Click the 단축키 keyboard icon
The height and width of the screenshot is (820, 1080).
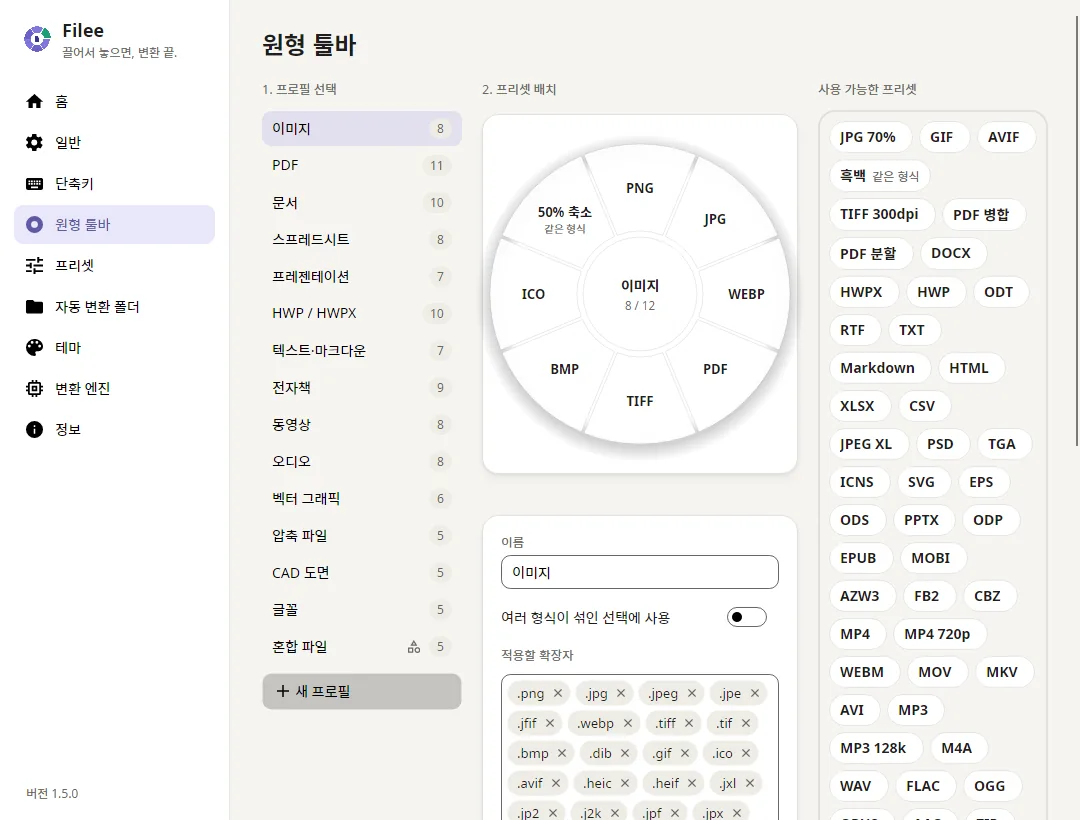tap(34, 184)
